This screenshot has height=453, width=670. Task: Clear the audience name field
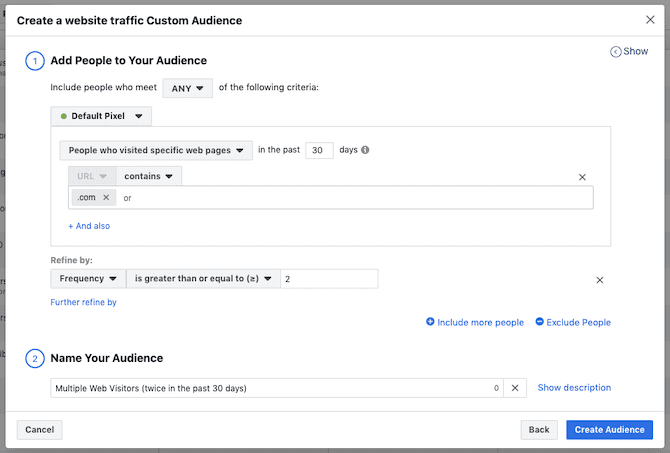click(514, 388)
